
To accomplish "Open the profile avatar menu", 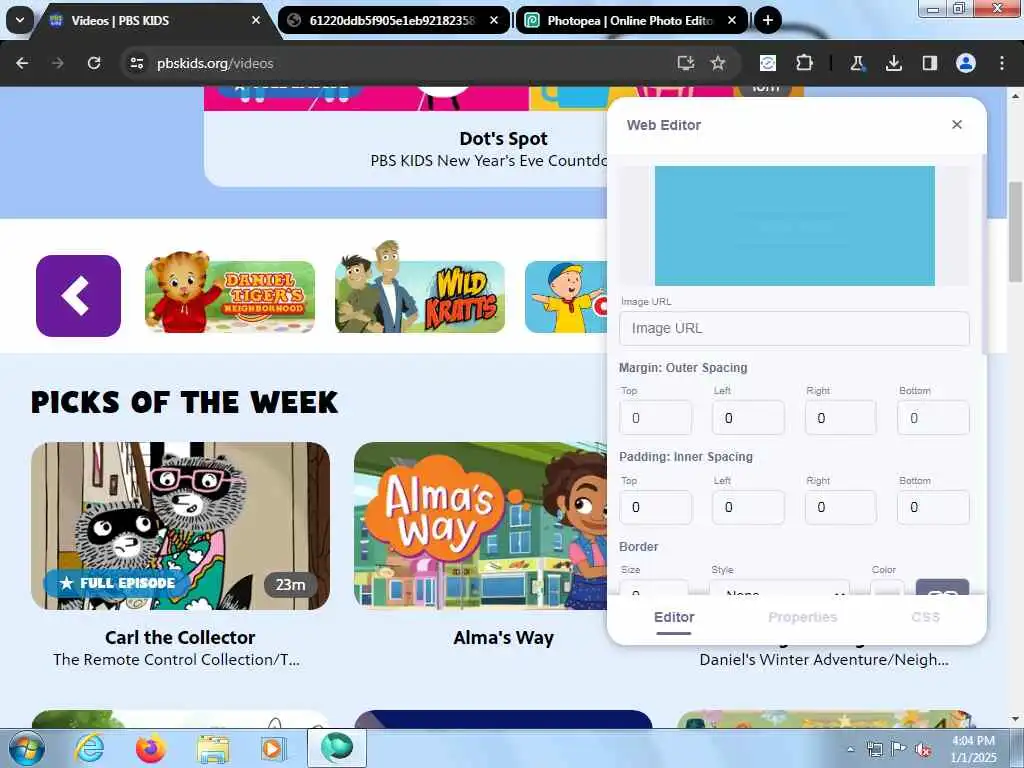I will pos(966,63).
